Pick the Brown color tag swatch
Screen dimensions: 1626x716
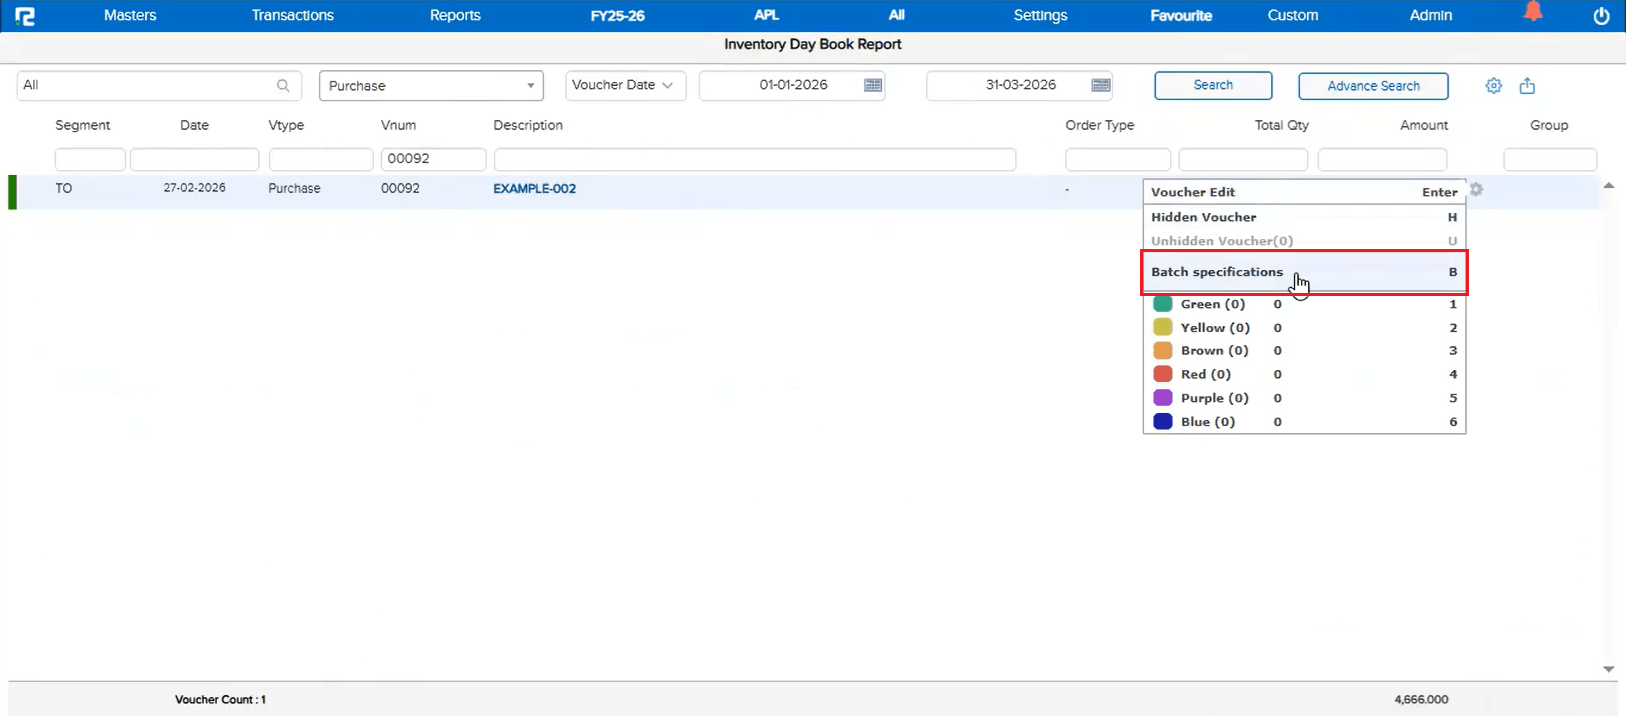click(1162, 351)
